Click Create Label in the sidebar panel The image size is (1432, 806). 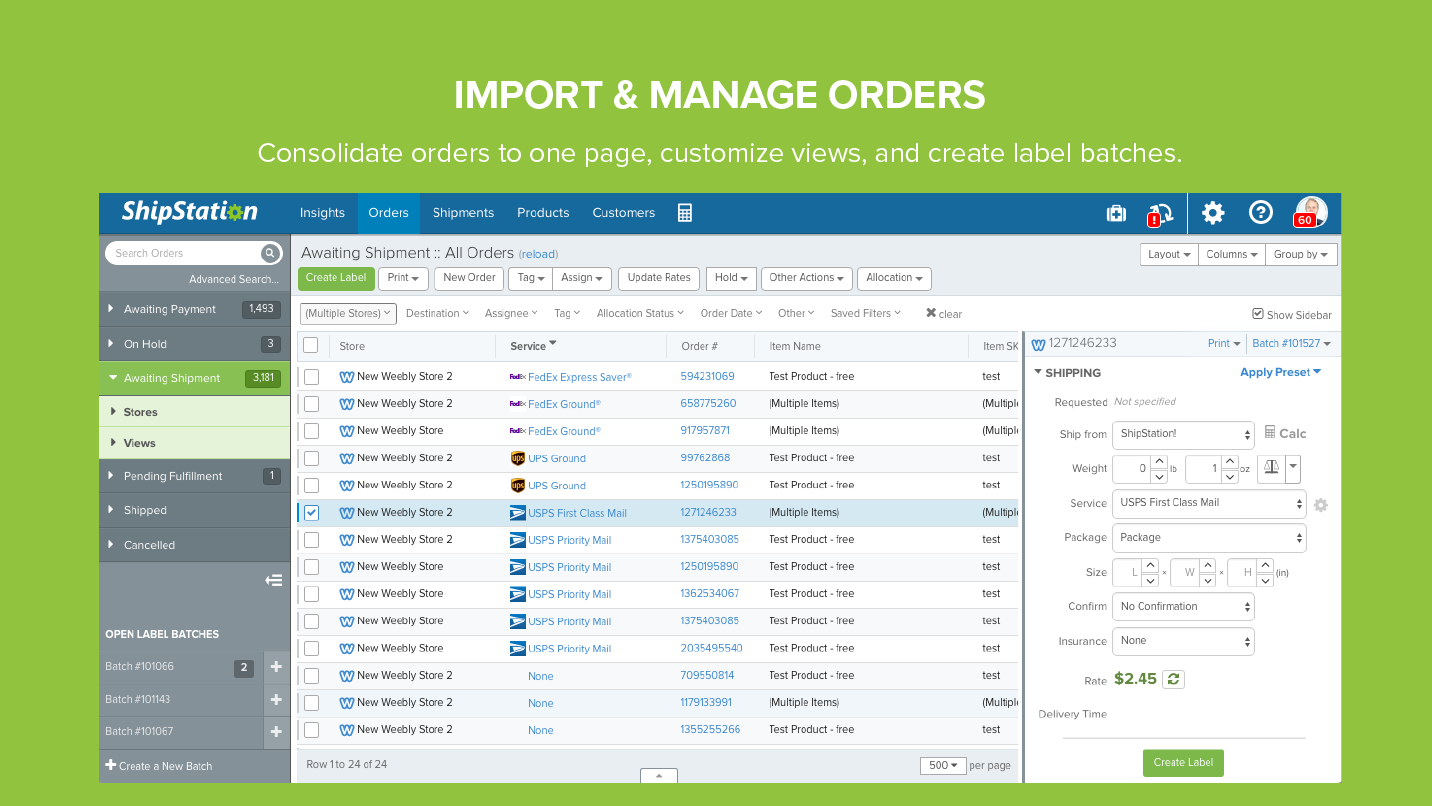tap(1183, 762)
